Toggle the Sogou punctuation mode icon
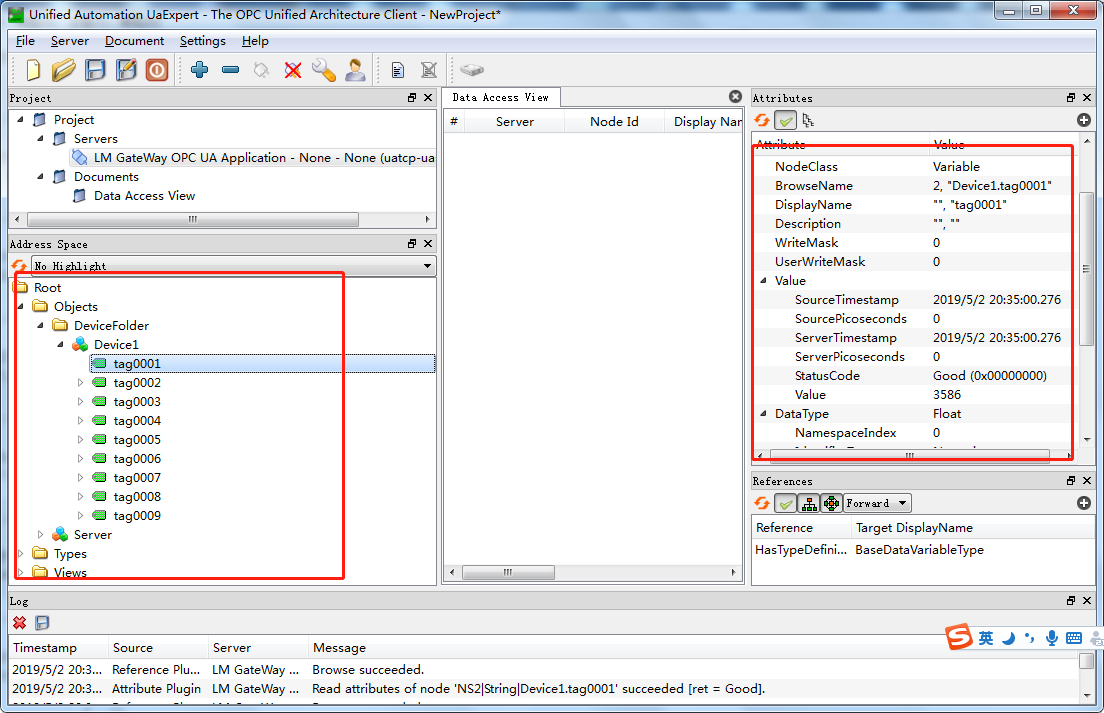Viewport: 1104px width, 713px height. tap(1030, 638)
